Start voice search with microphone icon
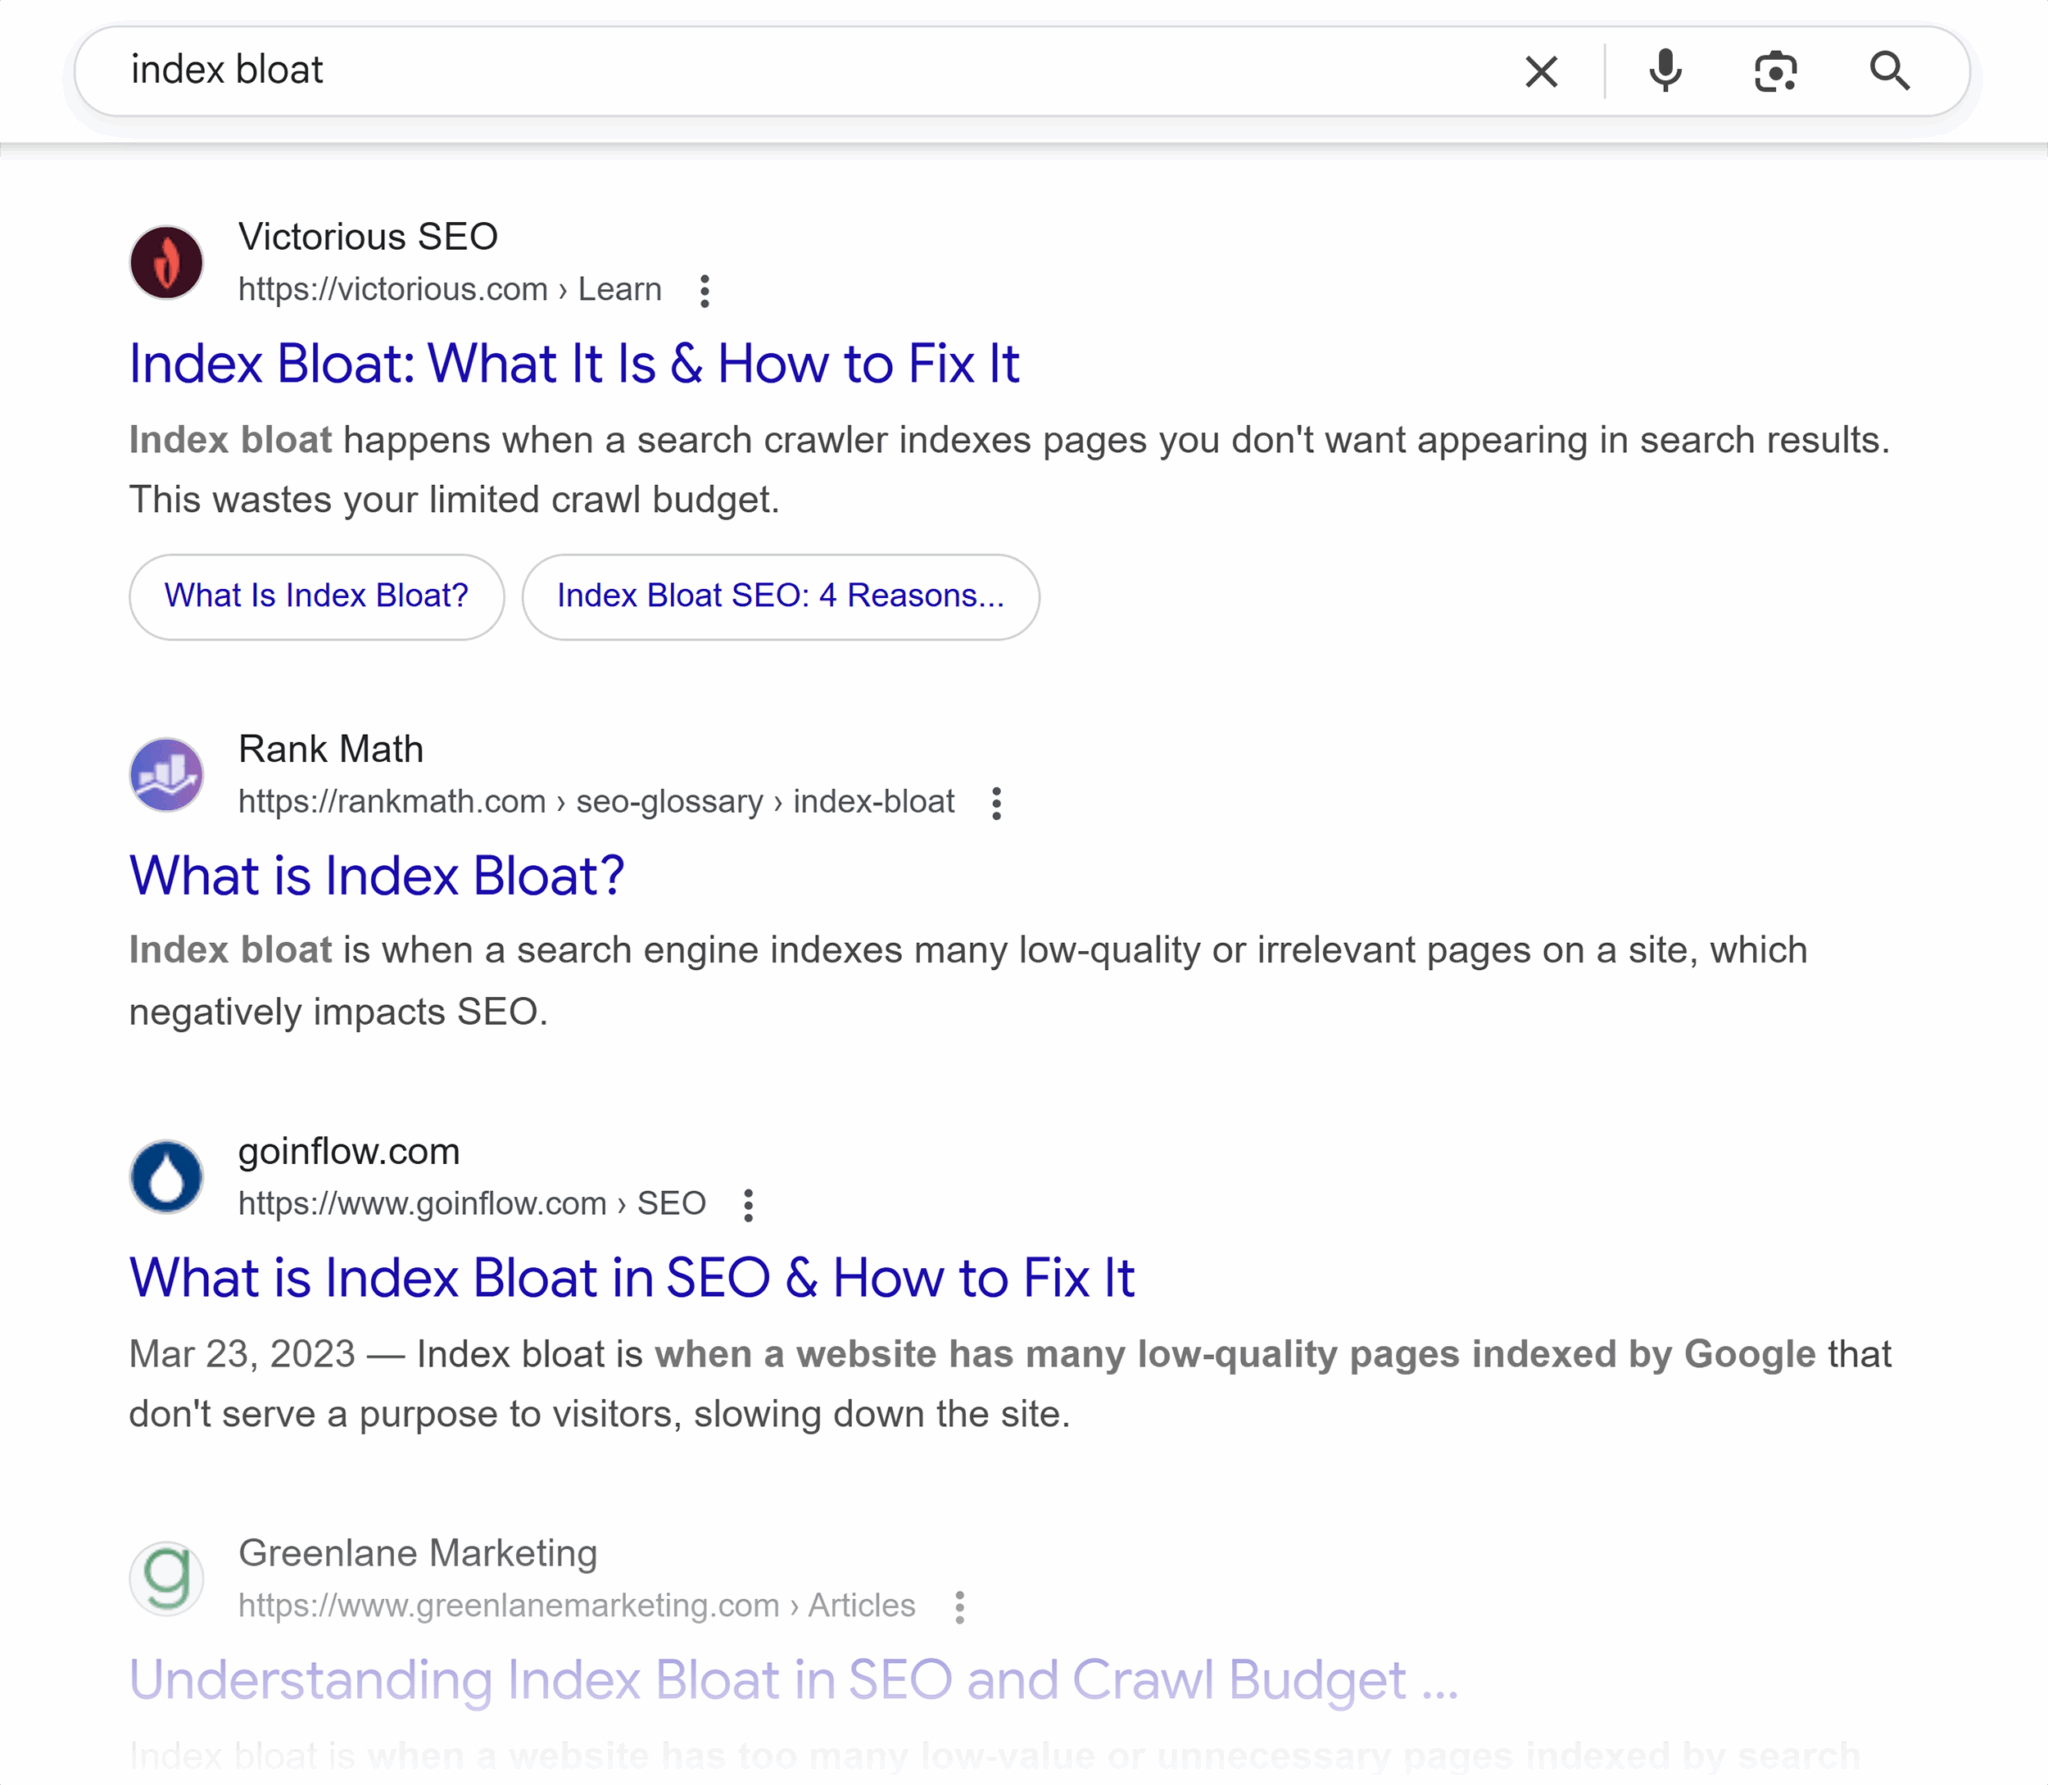Viewport: 2048px width, 1785px height. 1665,72
